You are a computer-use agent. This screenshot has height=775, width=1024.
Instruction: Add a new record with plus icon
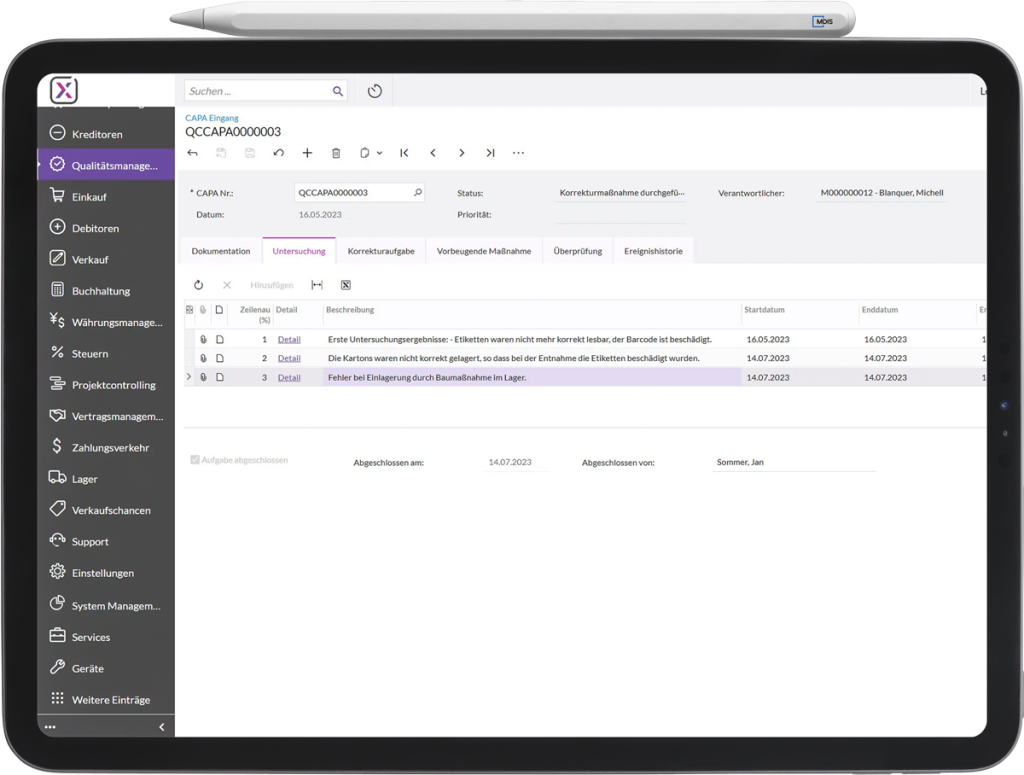point(307,153)
